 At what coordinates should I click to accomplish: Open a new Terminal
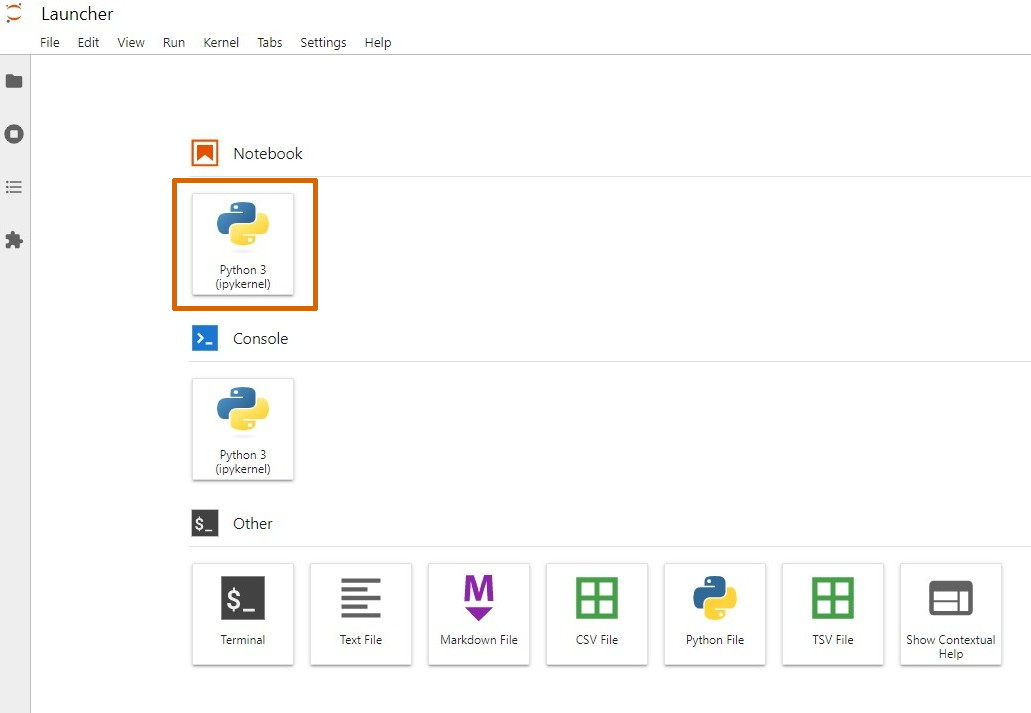pyautogui.click(x=243, y=614)
